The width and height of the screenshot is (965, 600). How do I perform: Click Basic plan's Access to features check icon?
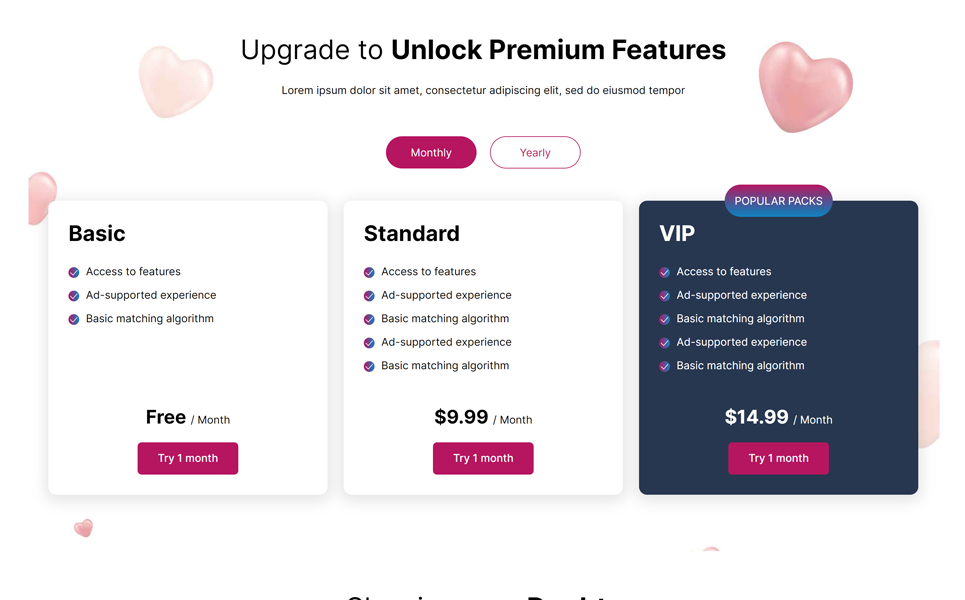(74, 272)
